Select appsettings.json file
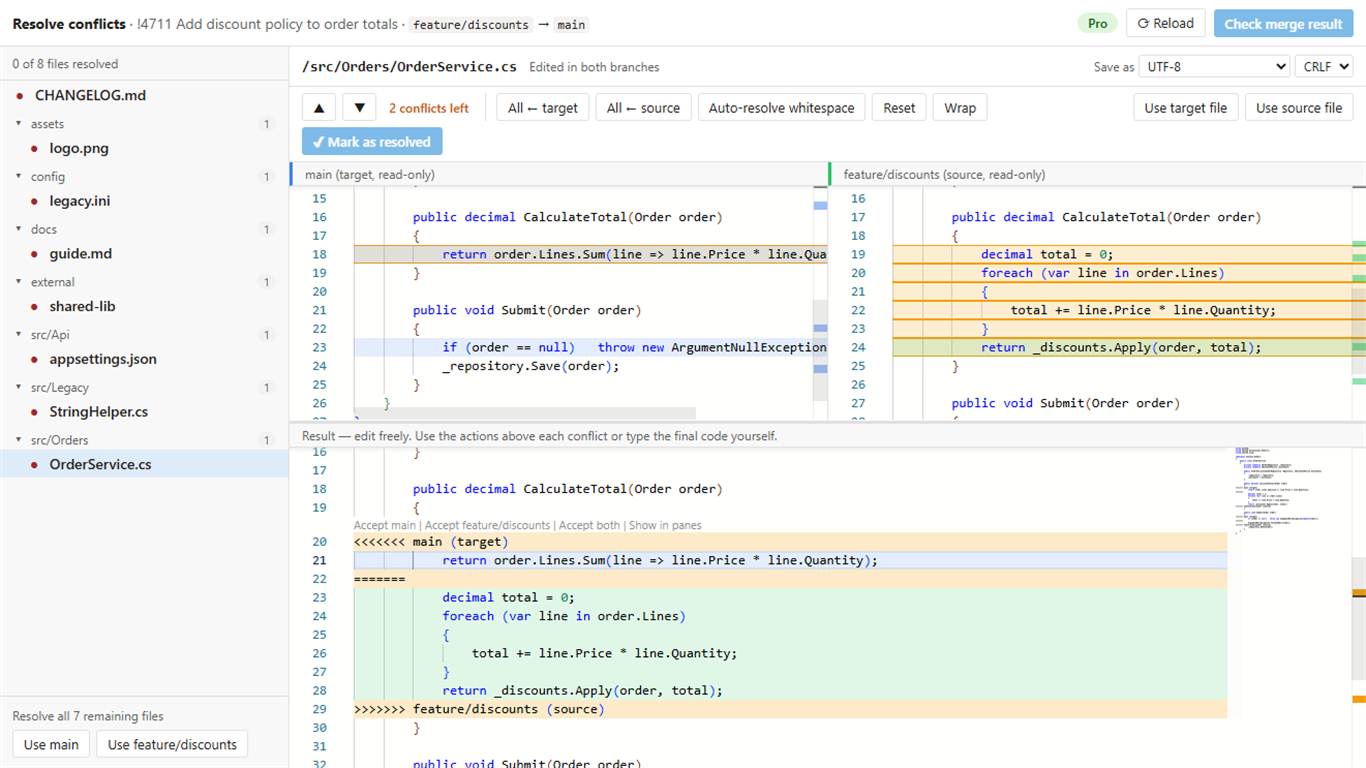This screenshot has width=1366, height=768. [144, 359]
